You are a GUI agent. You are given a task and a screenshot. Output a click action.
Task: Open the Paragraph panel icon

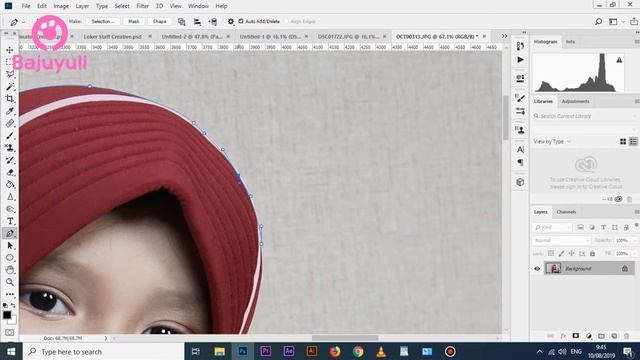click(520, 162)
